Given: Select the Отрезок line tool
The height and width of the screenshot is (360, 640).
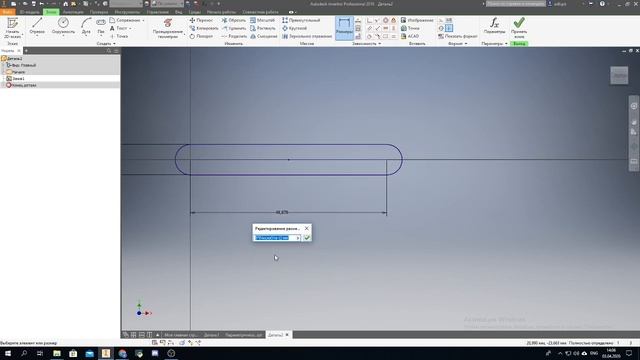Looking at the screenshot, I should click(37, 26).
